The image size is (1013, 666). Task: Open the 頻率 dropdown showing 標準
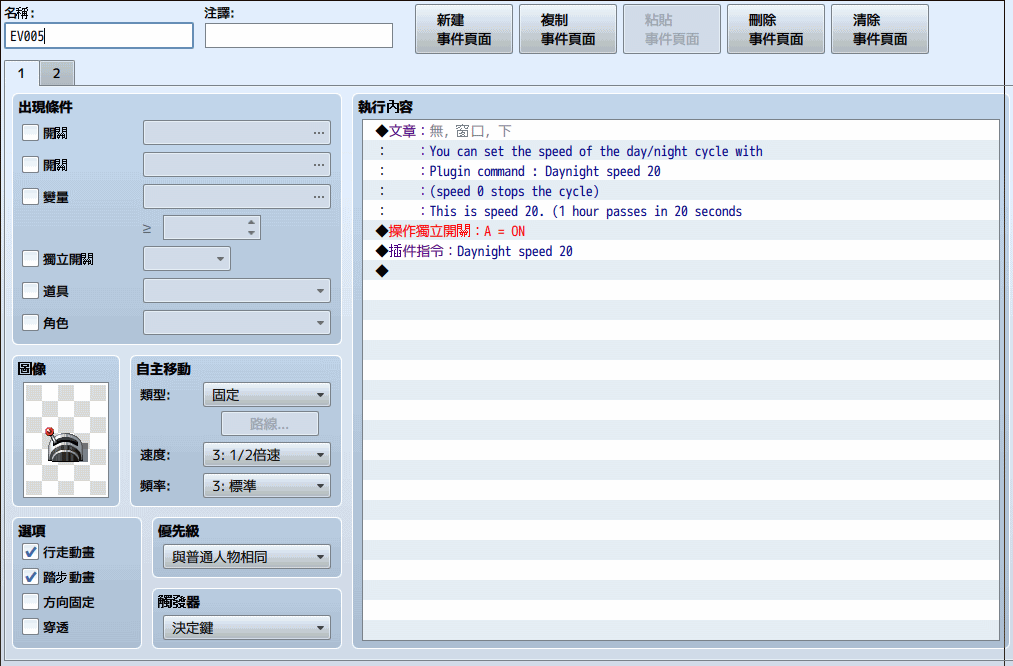pyautogui.click(x=267, y=486)
